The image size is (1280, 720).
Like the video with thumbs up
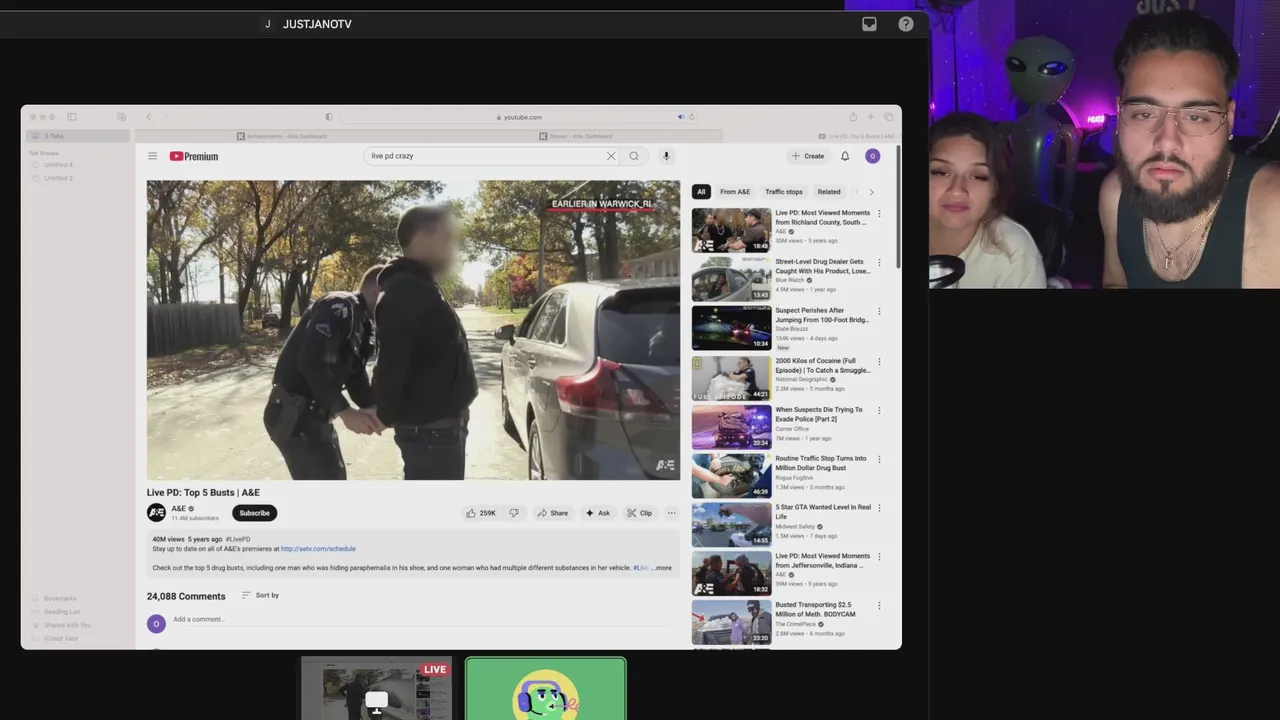tap(480, 513)
